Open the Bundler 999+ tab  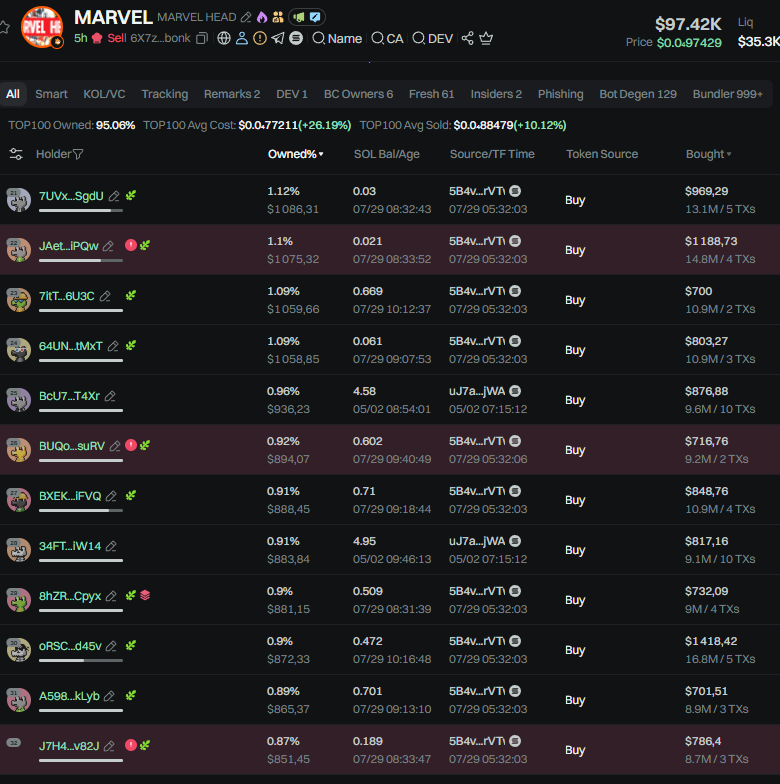click(728, 94)
